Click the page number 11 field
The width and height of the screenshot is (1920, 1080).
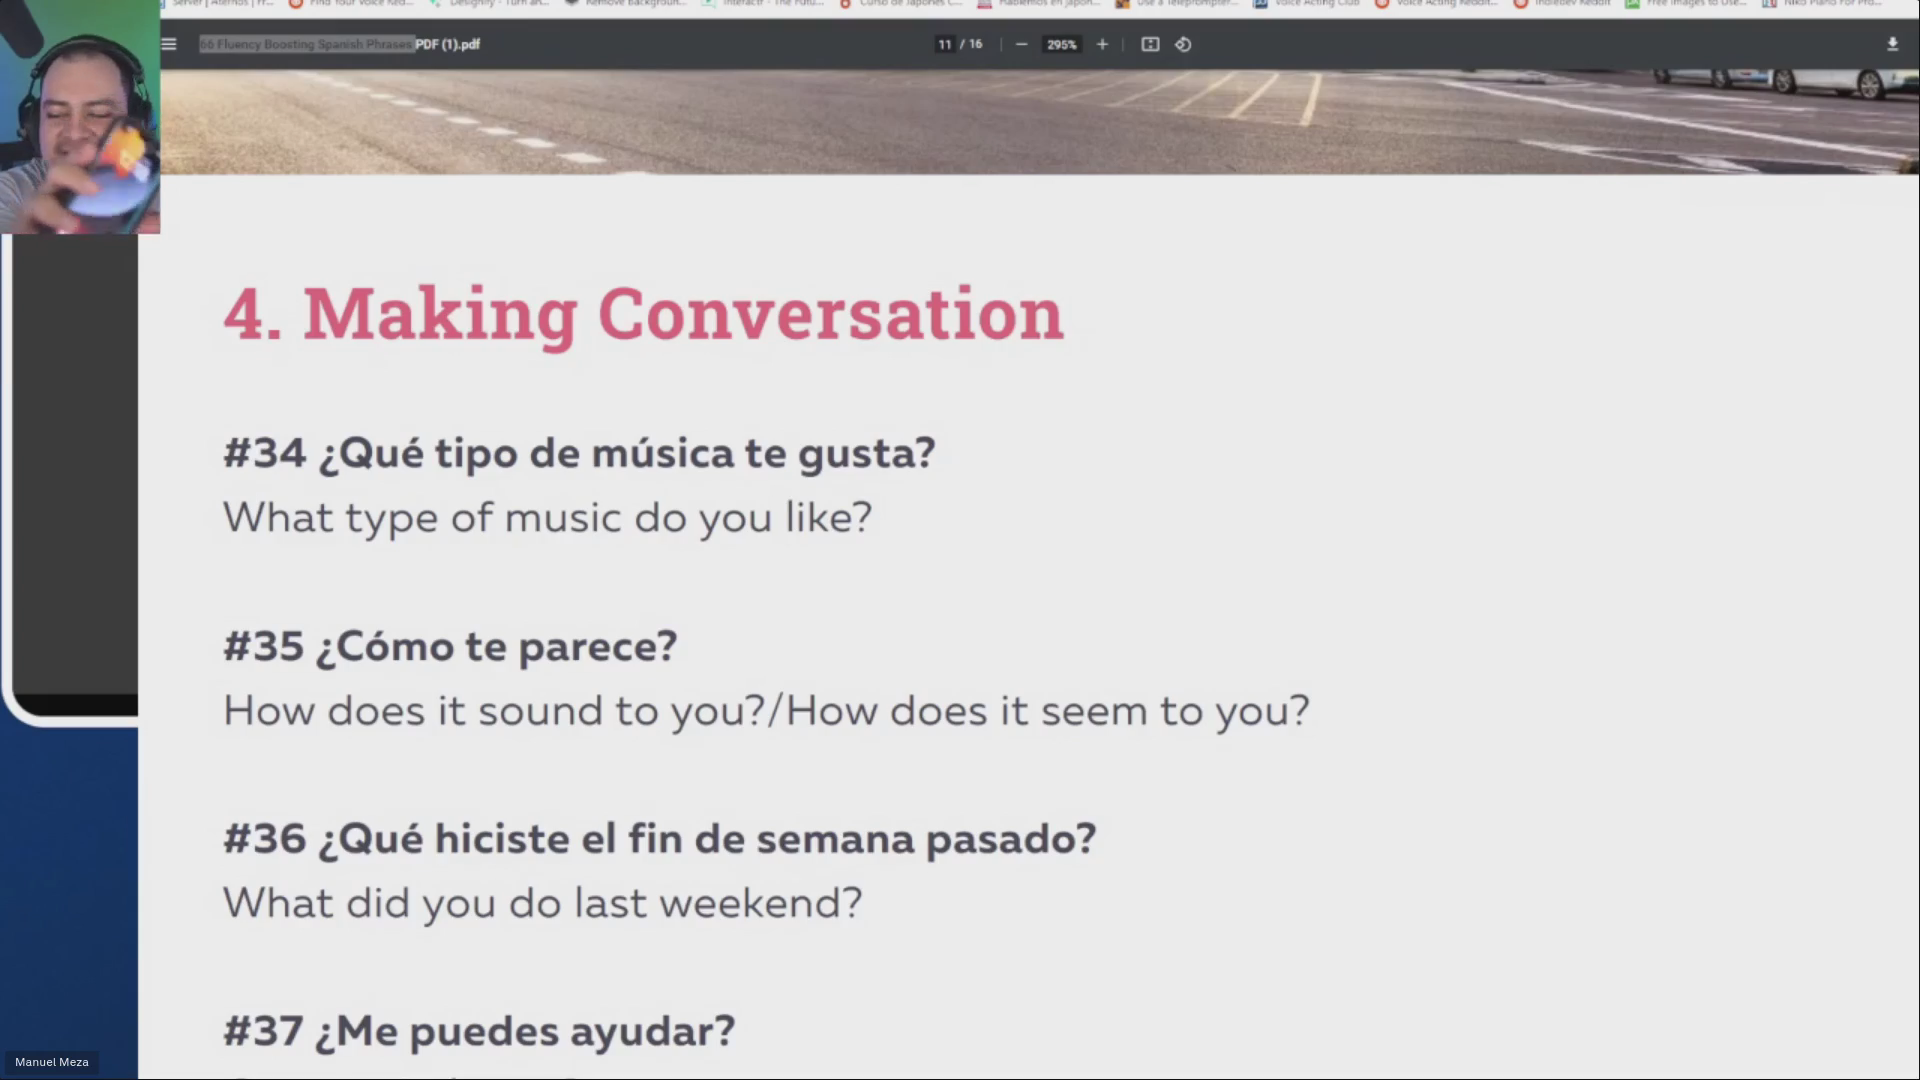pyautogui.click(x=944, y=44)
